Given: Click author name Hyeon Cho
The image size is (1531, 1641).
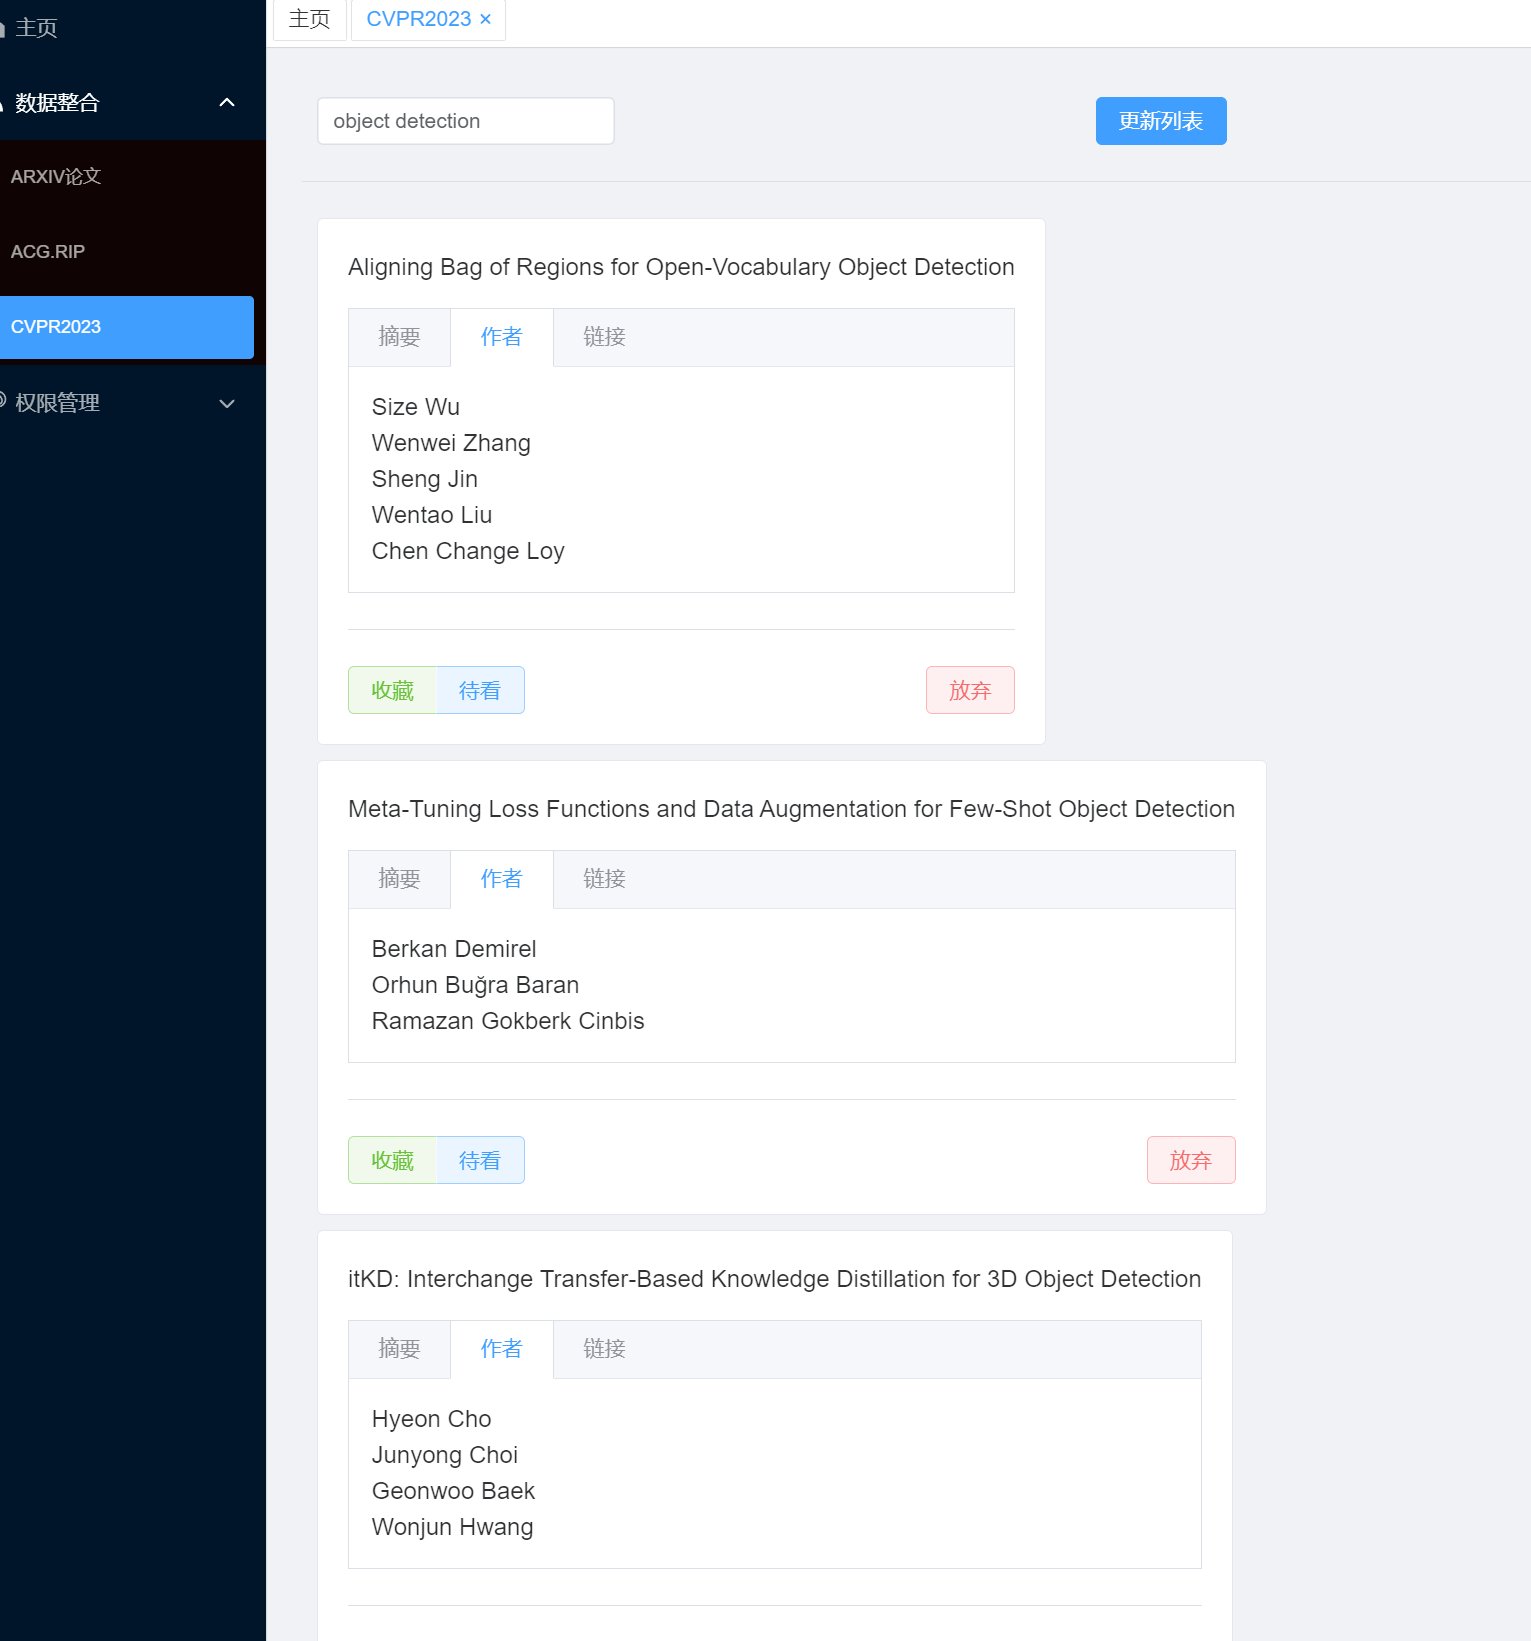Looking at the screenshot, I should click(432, 1419).
